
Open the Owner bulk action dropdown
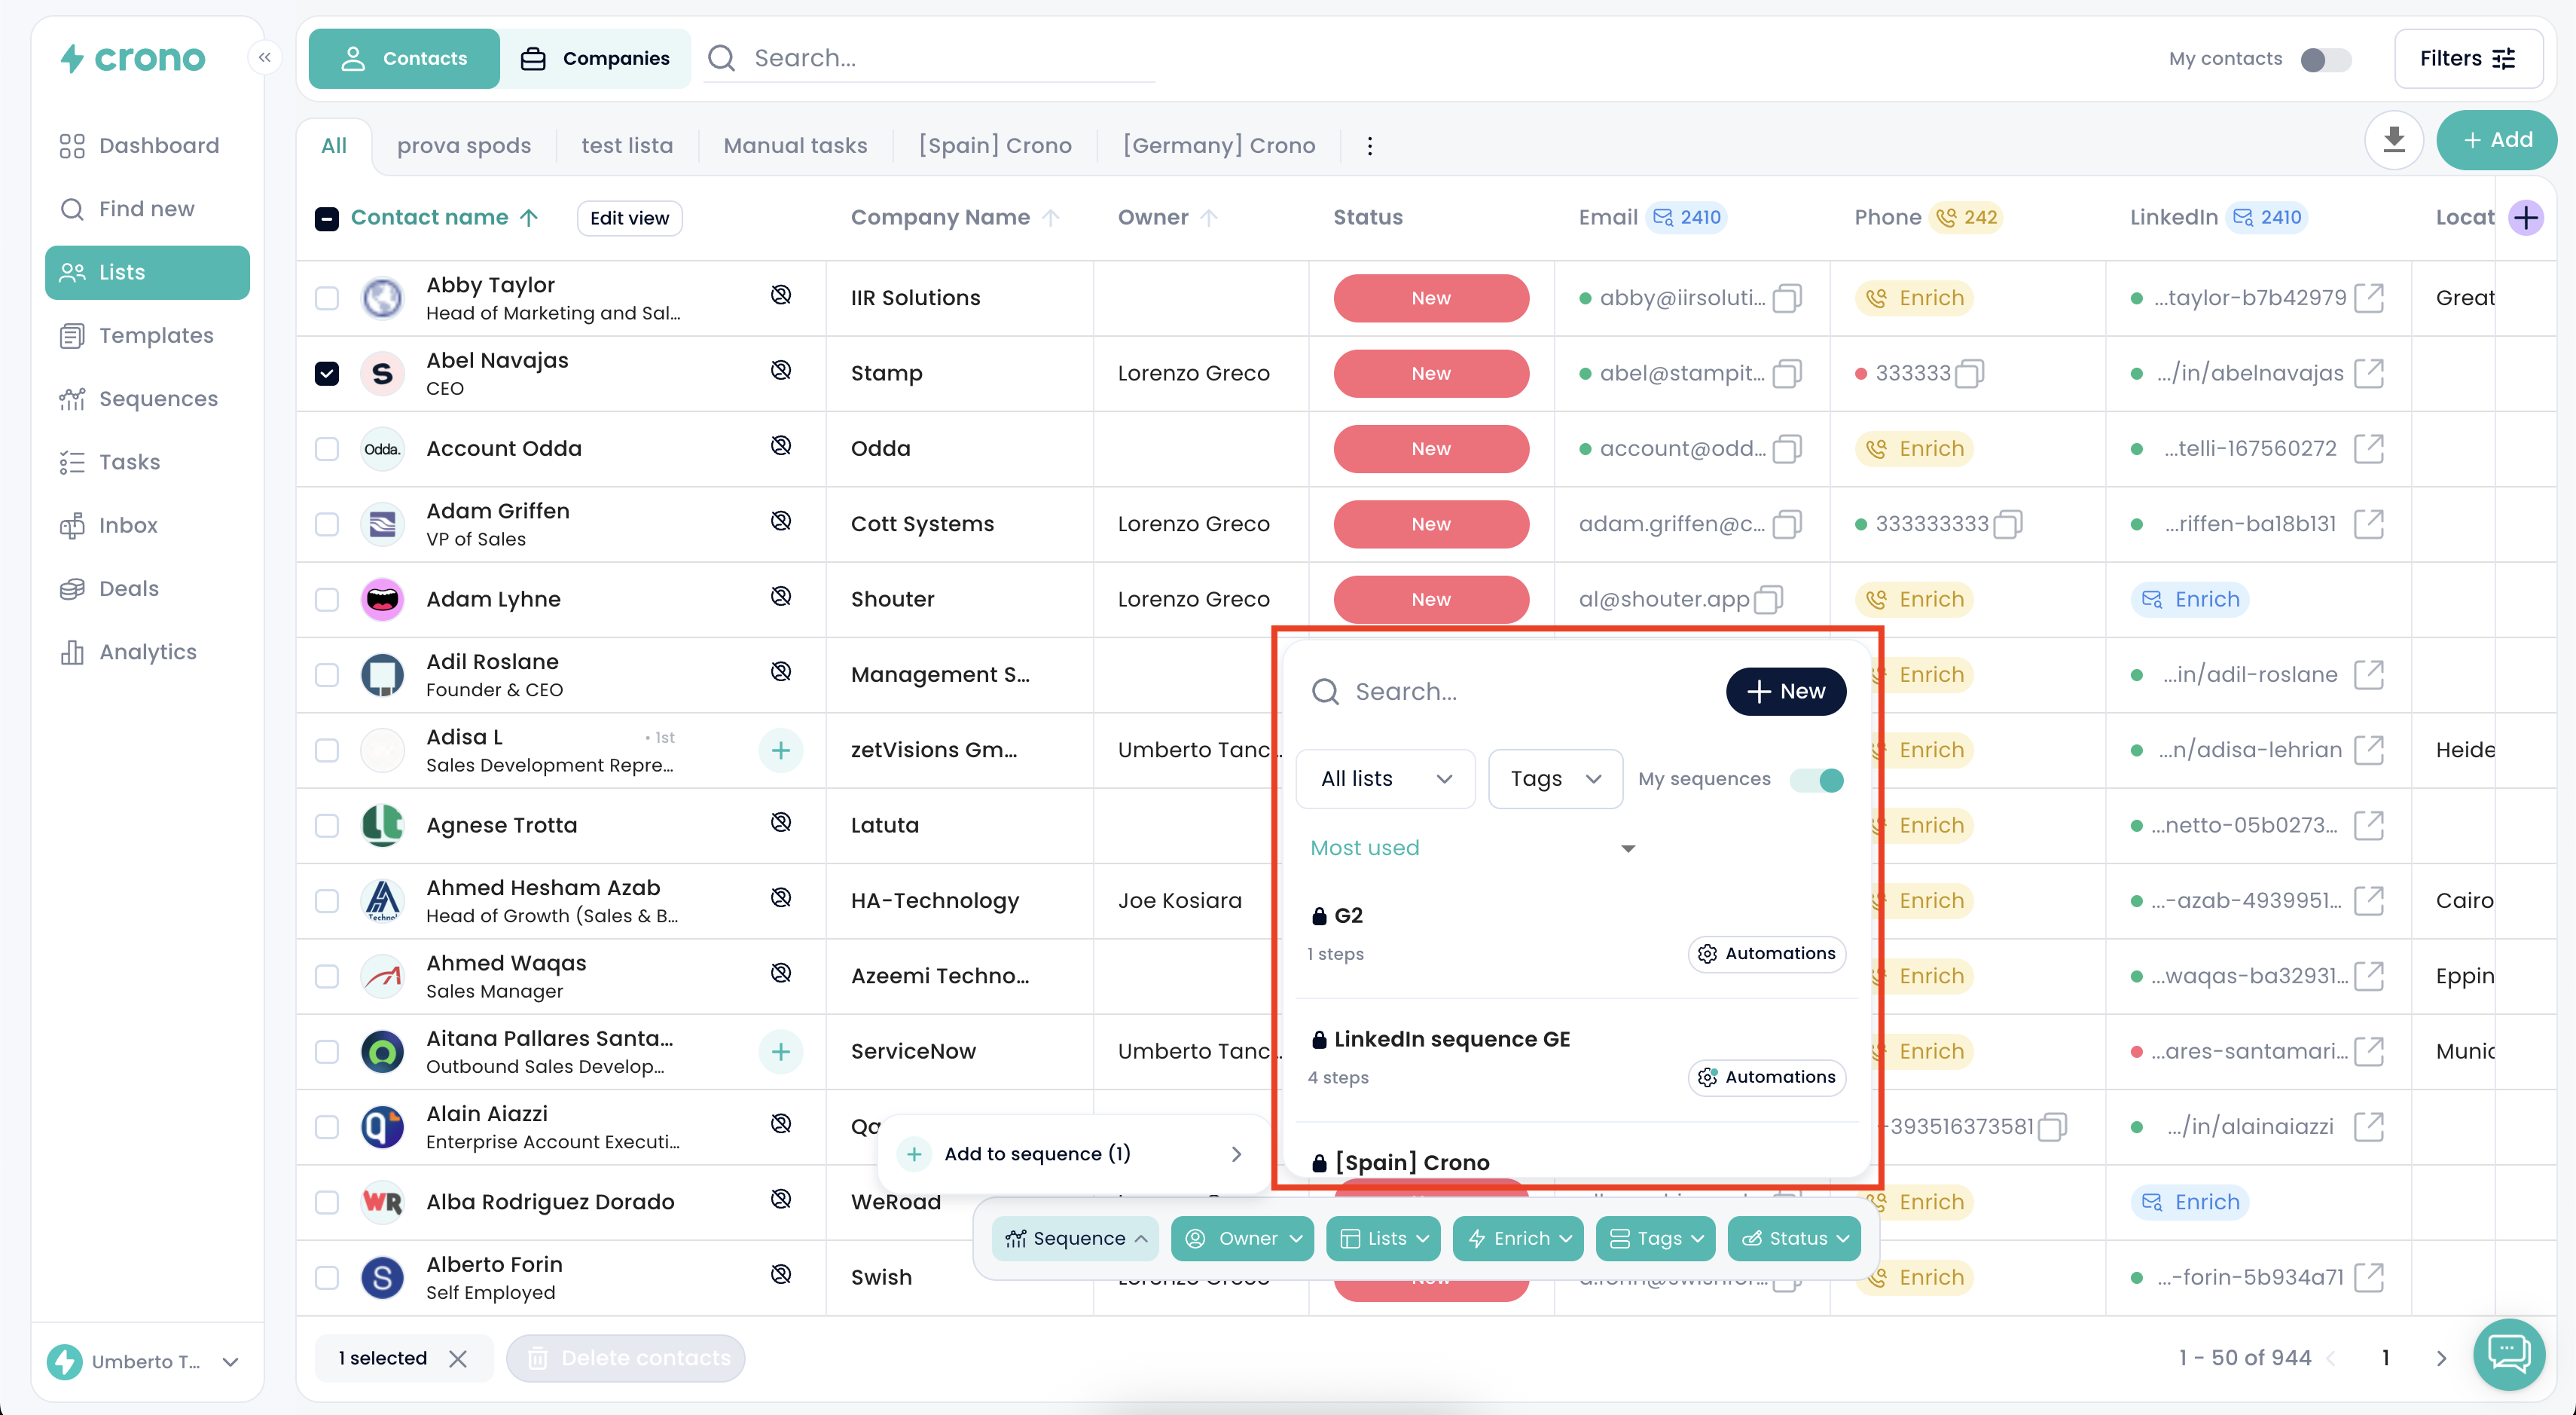pos(1242,1238)
